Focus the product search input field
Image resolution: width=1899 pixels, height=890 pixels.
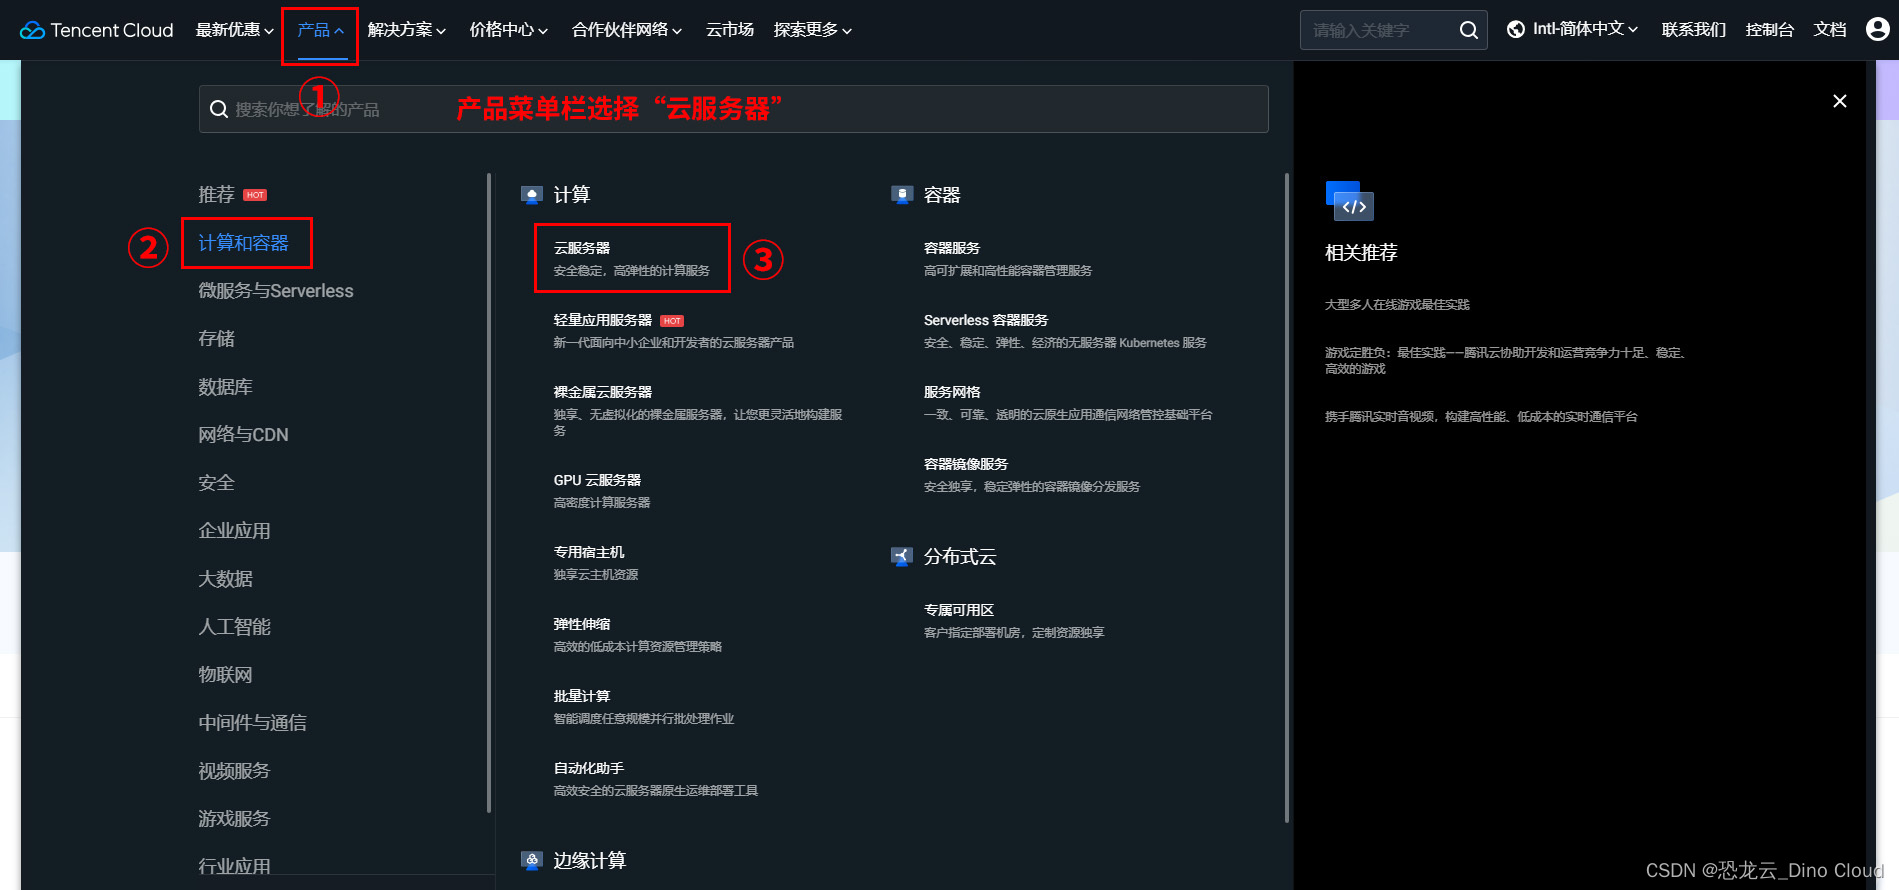coord(733,109)
